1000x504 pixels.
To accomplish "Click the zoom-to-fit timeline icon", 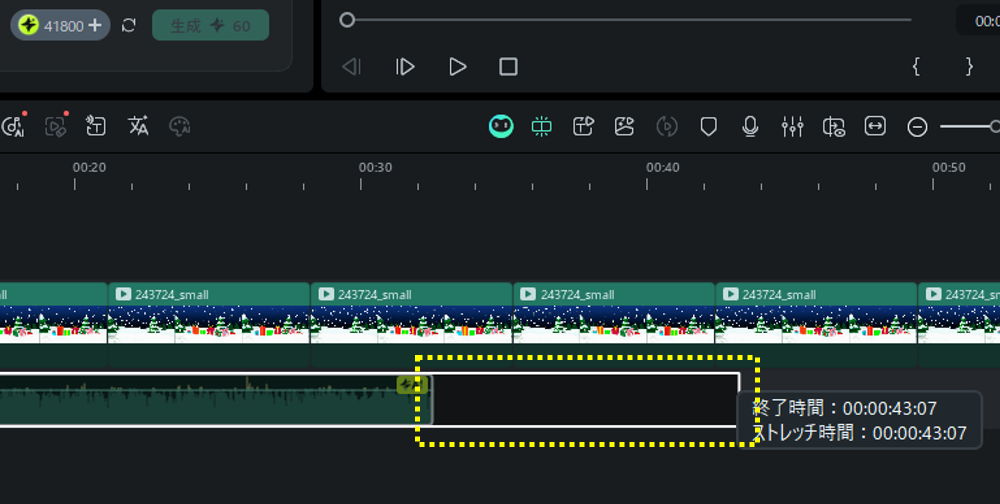I will (875, 126).
